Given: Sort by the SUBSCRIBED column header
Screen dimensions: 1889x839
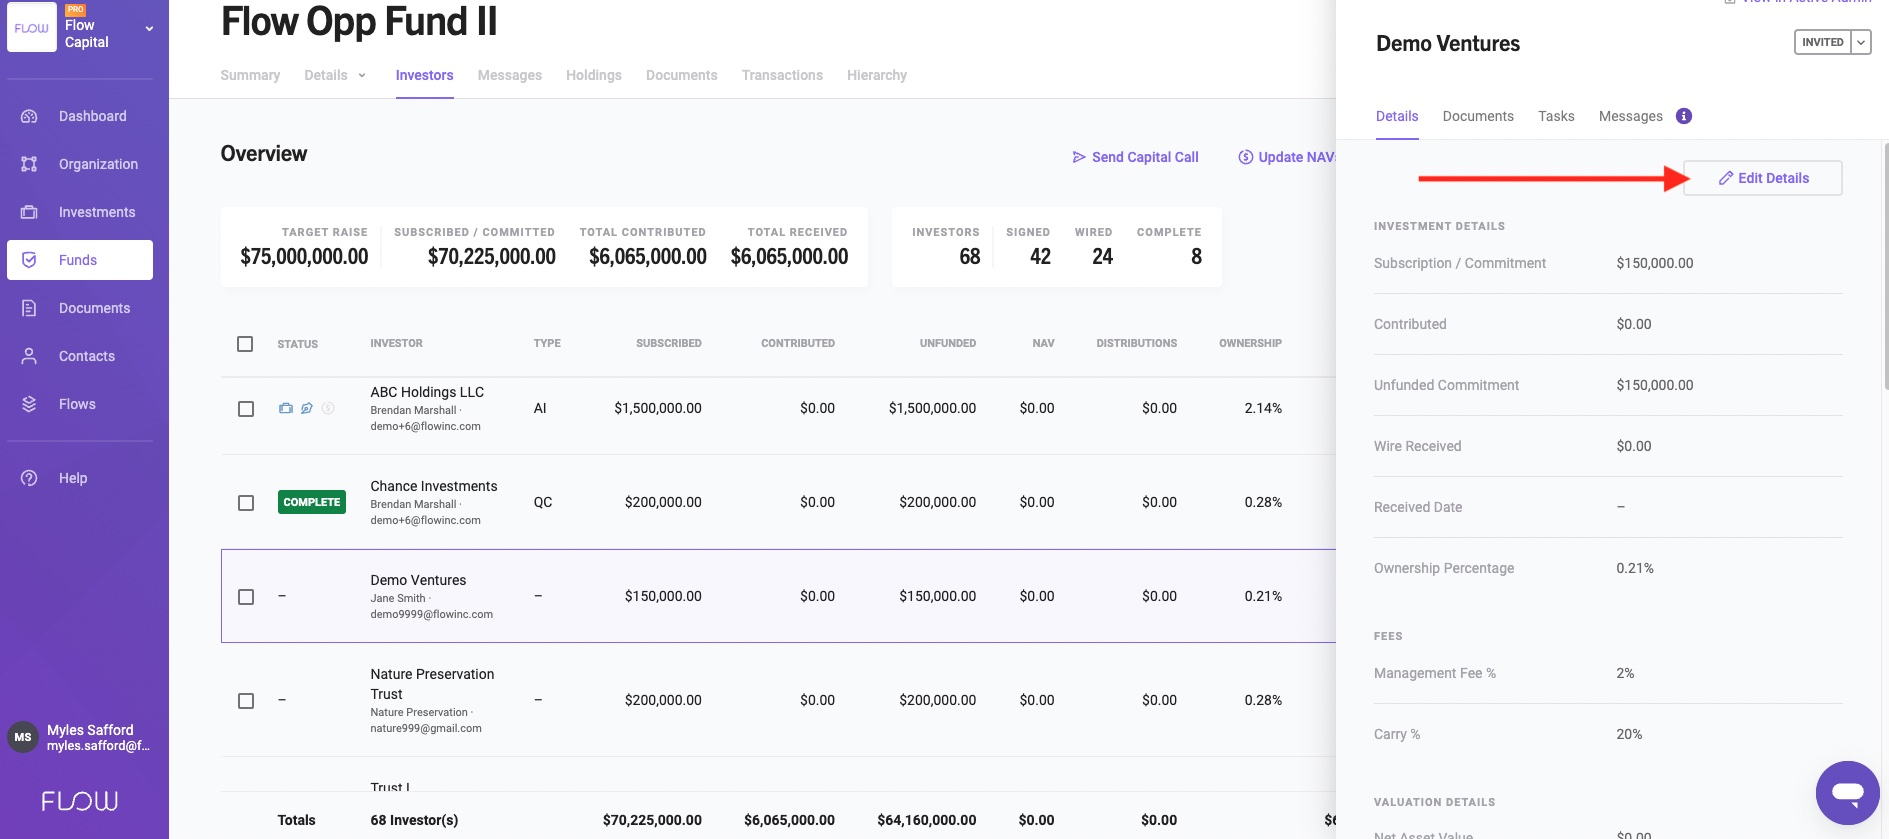Looking at the screenshot, I should [669, 343].
